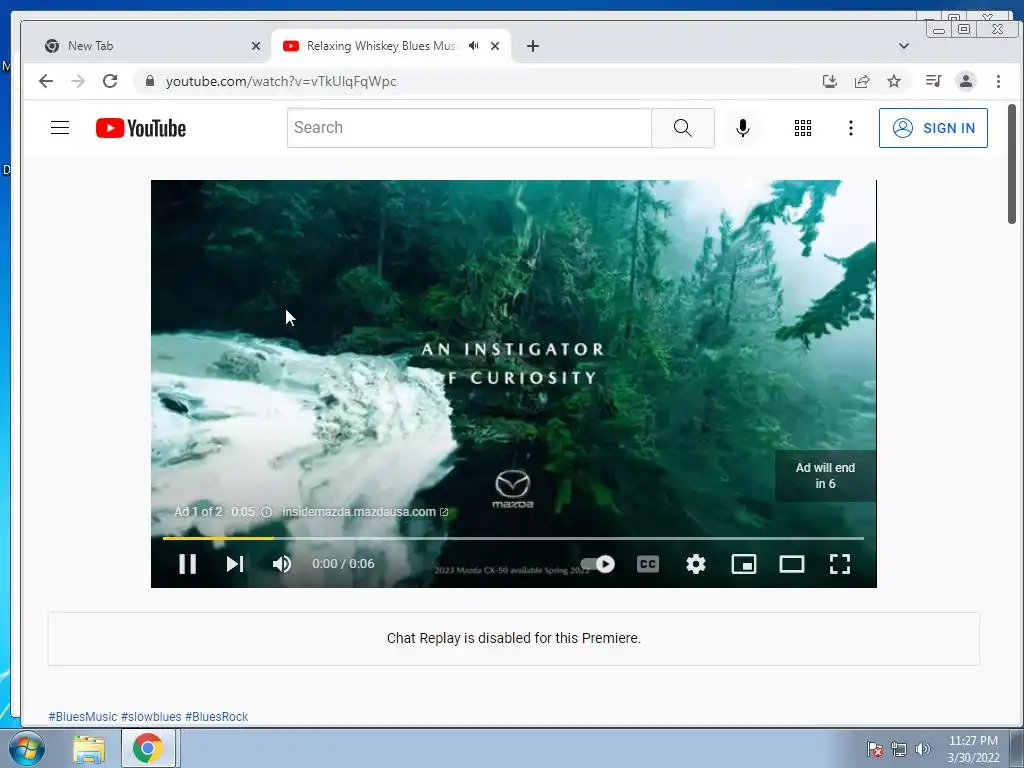The height and width of the screenshot is (768, 1024).
Task: Go back in browser history
Action: tap(46, 81)
